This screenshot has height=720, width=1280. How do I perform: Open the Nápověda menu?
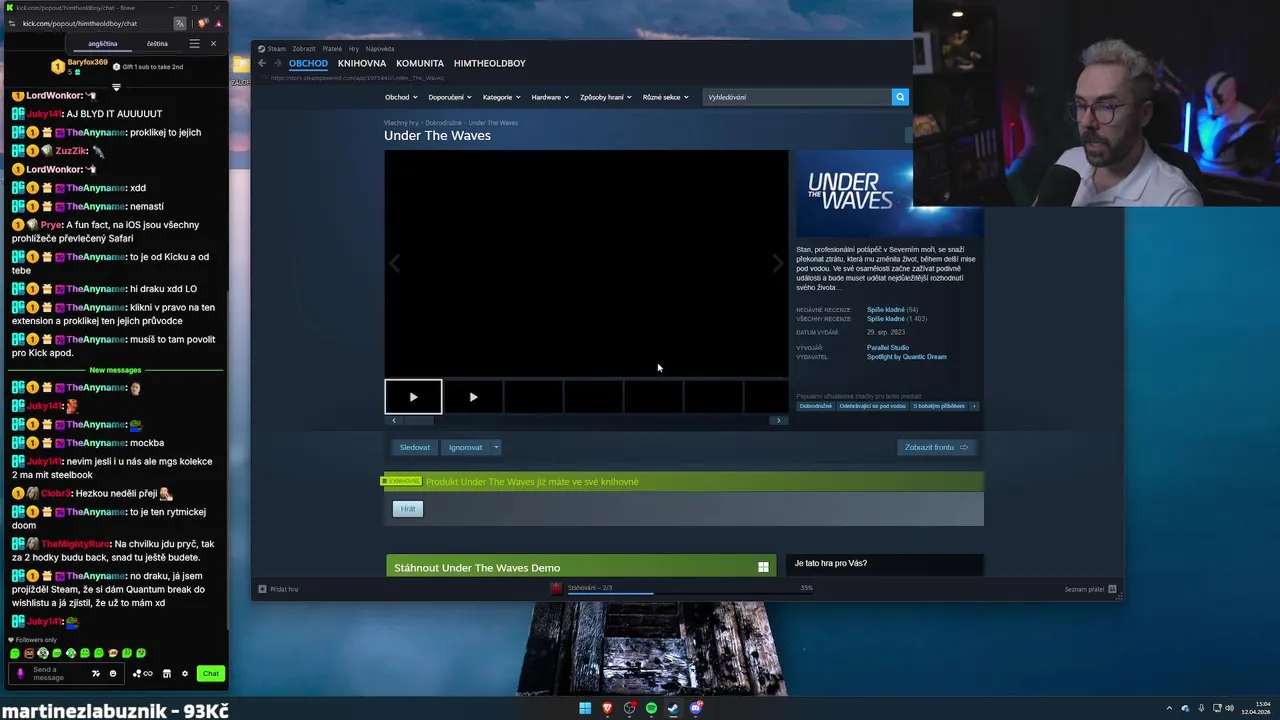380,48
